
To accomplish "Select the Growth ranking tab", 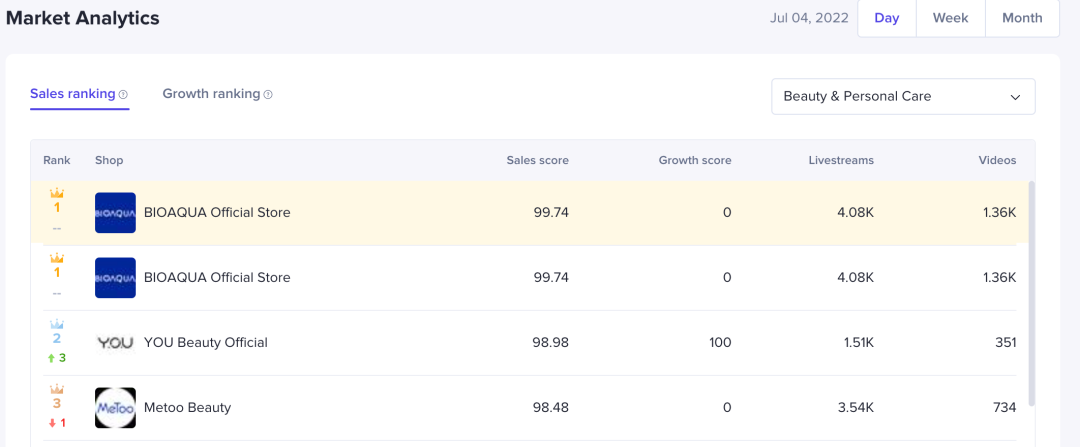I will (211, 94).
